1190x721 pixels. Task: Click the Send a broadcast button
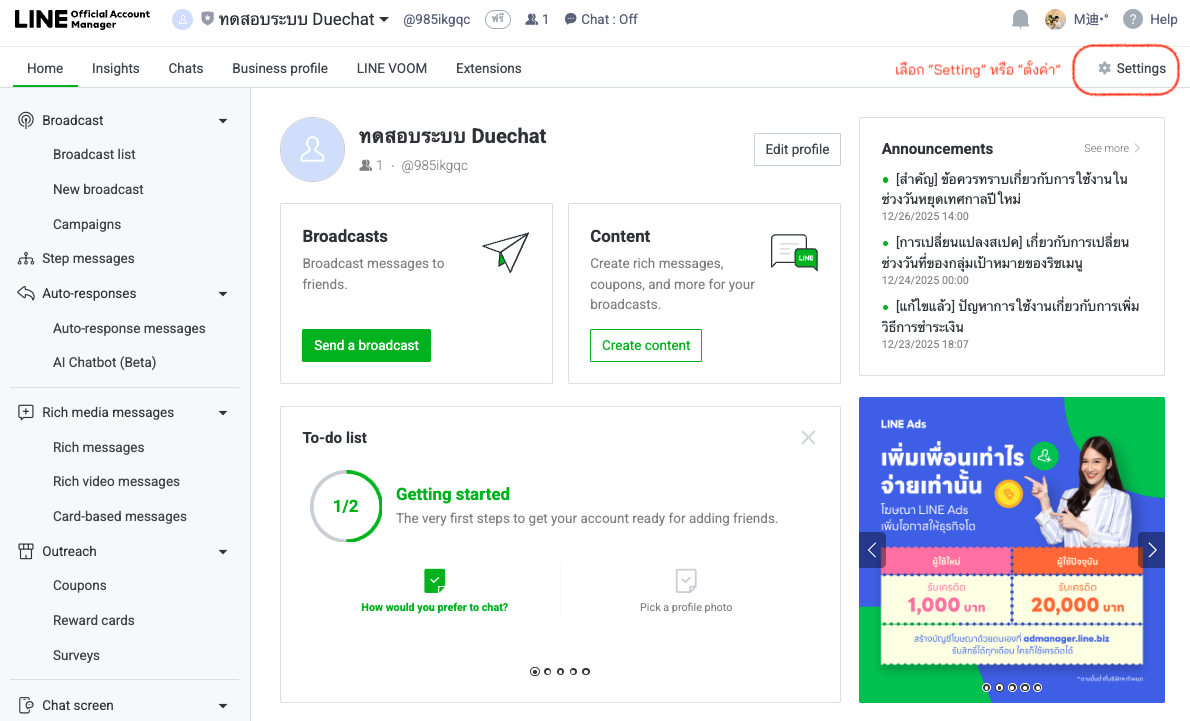click(x=367, y=345)
